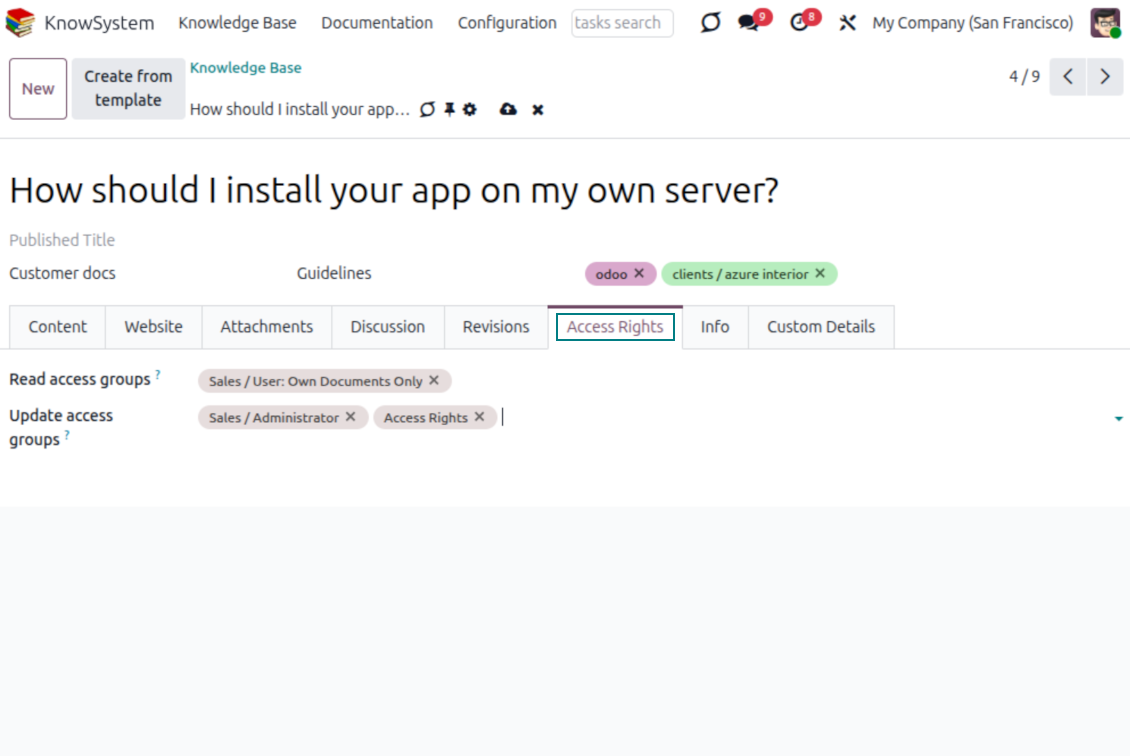Click the debug tools wrench icon
Screen dimensions: 1130x756
(x=848, y=23)
